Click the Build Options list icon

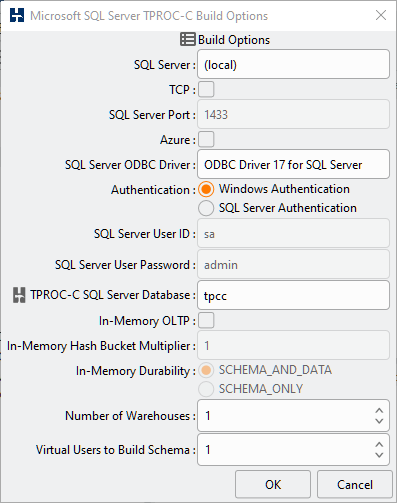pyautogui.click(x=188, y=39)
